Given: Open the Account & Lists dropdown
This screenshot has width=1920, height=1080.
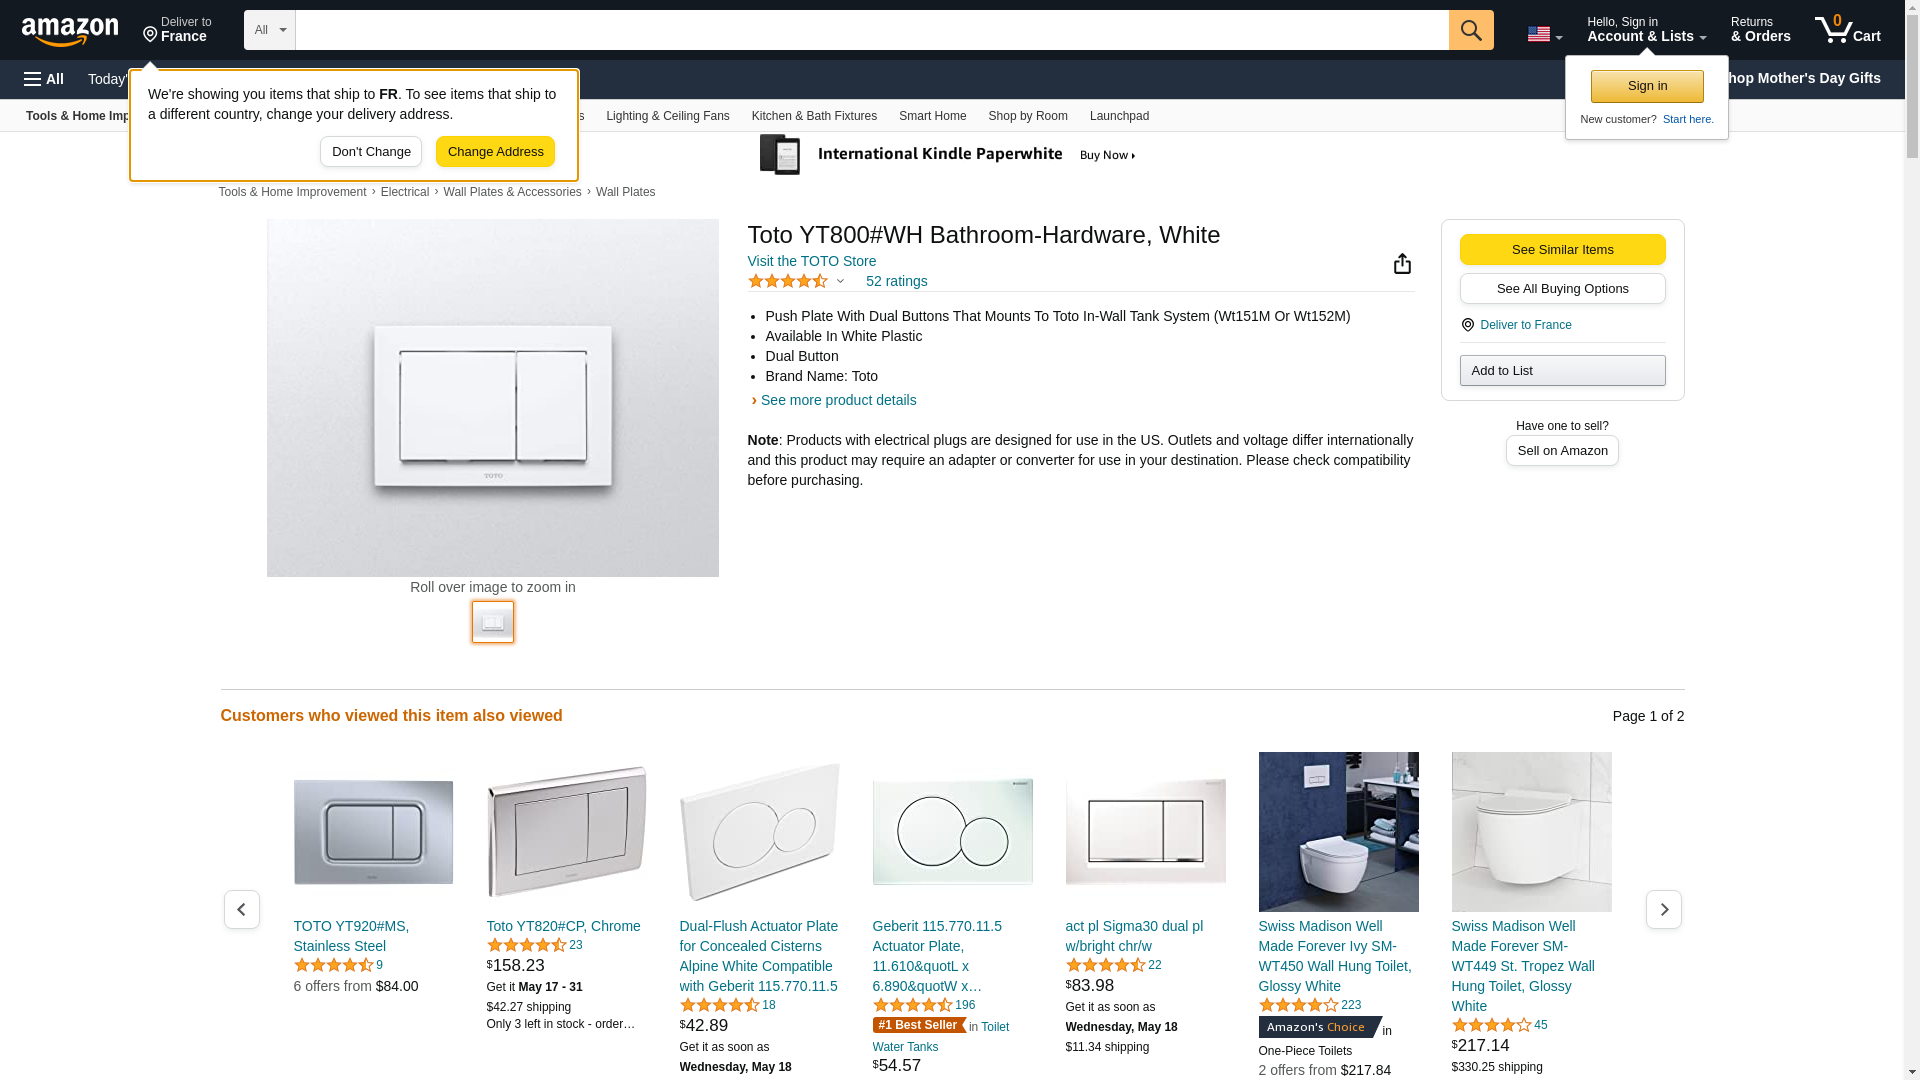Looking at the screenshot, I should [1646, 30].
